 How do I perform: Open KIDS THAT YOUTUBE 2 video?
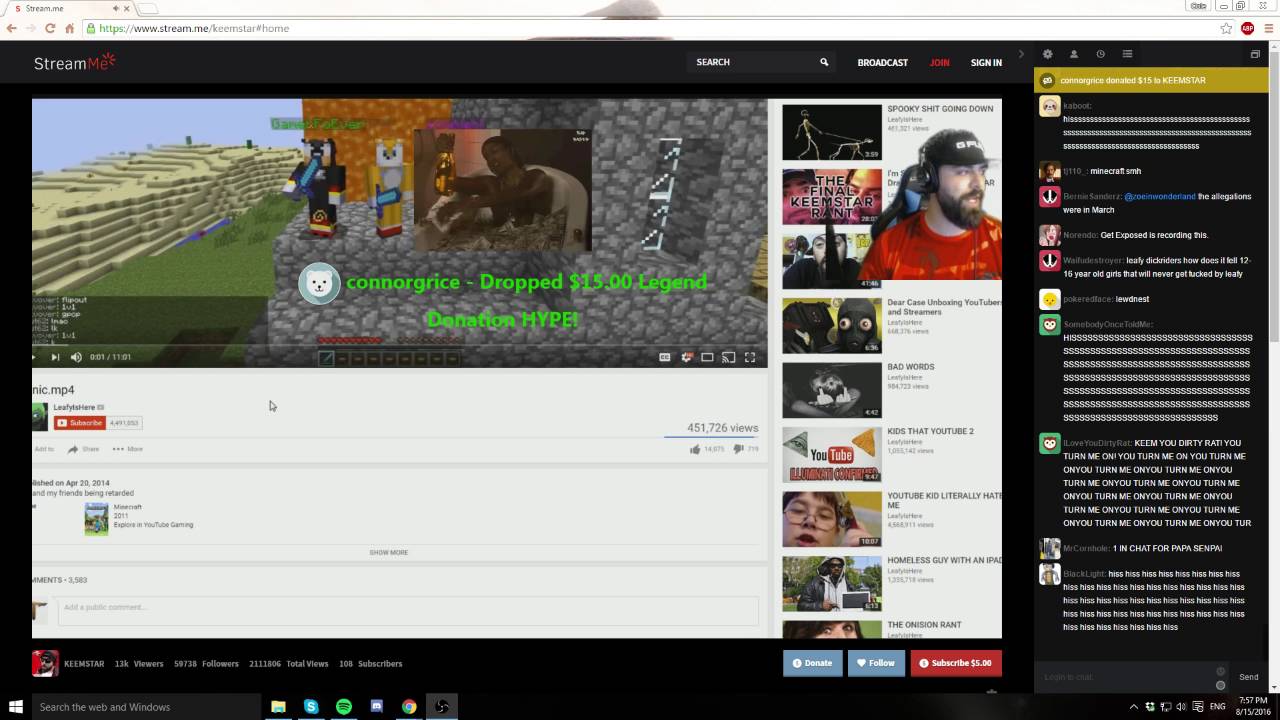click(832, 455)
